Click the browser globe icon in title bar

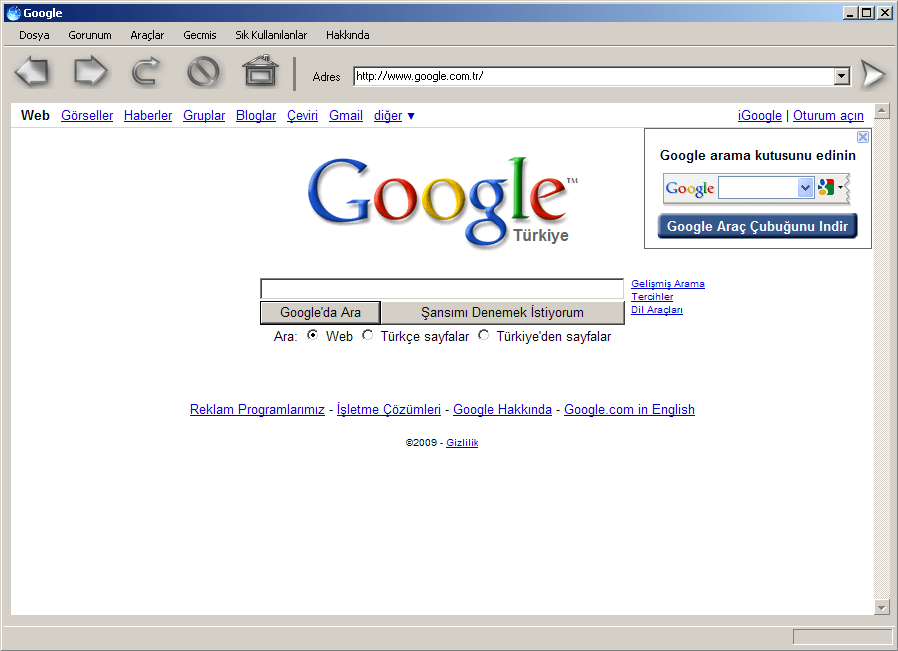pyautogui.click(x=13, y=13)
